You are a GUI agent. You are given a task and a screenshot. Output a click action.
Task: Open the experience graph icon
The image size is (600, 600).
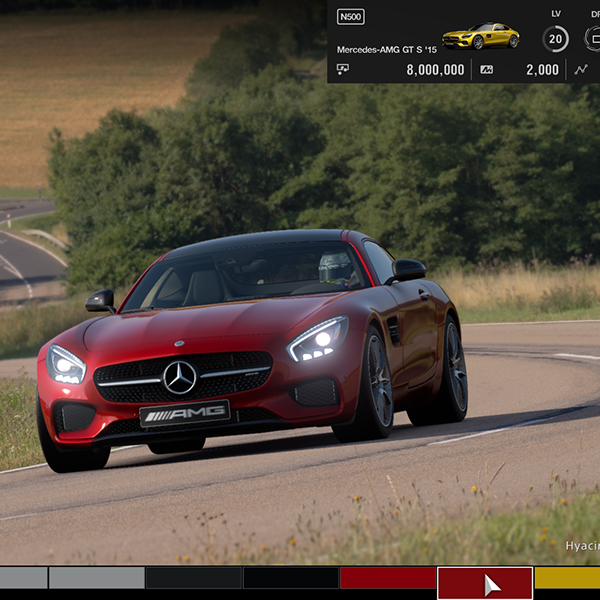[581, 70]
